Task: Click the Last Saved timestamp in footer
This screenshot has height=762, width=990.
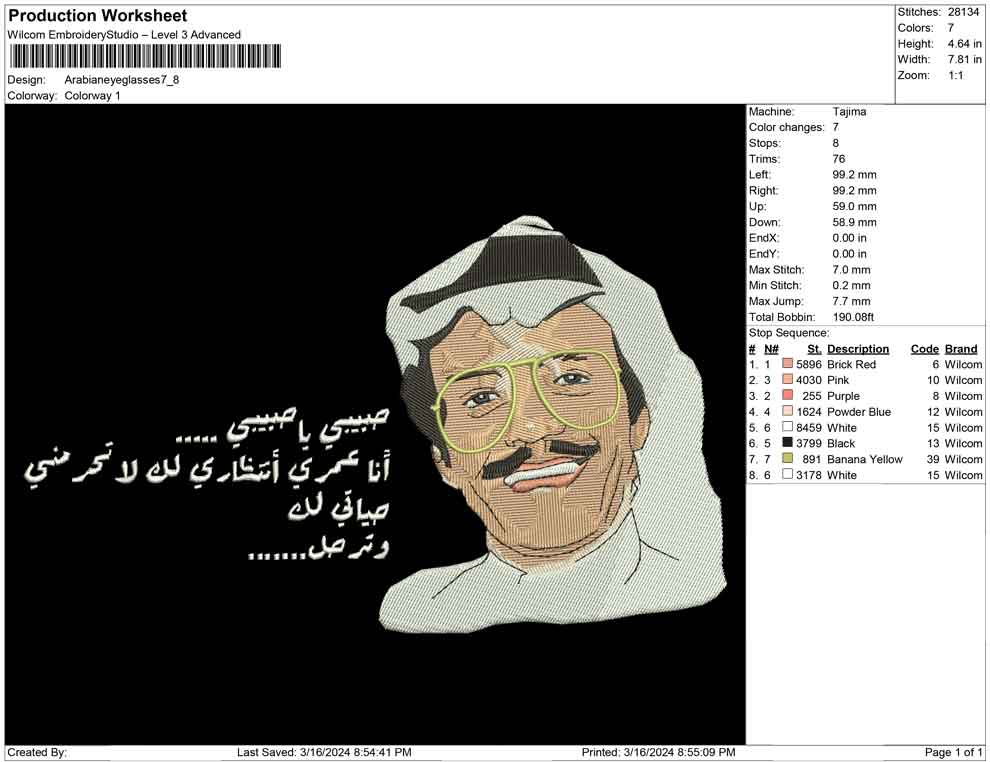Action: (x=325, y=752)
